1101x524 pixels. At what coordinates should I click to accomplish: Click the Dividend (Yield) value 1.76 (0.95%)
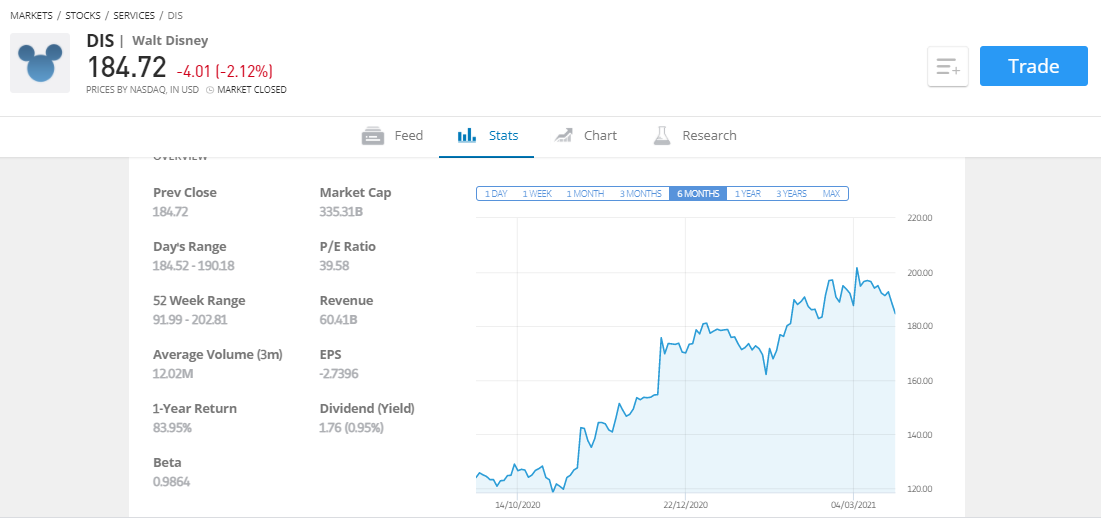[x=351, y=428]
